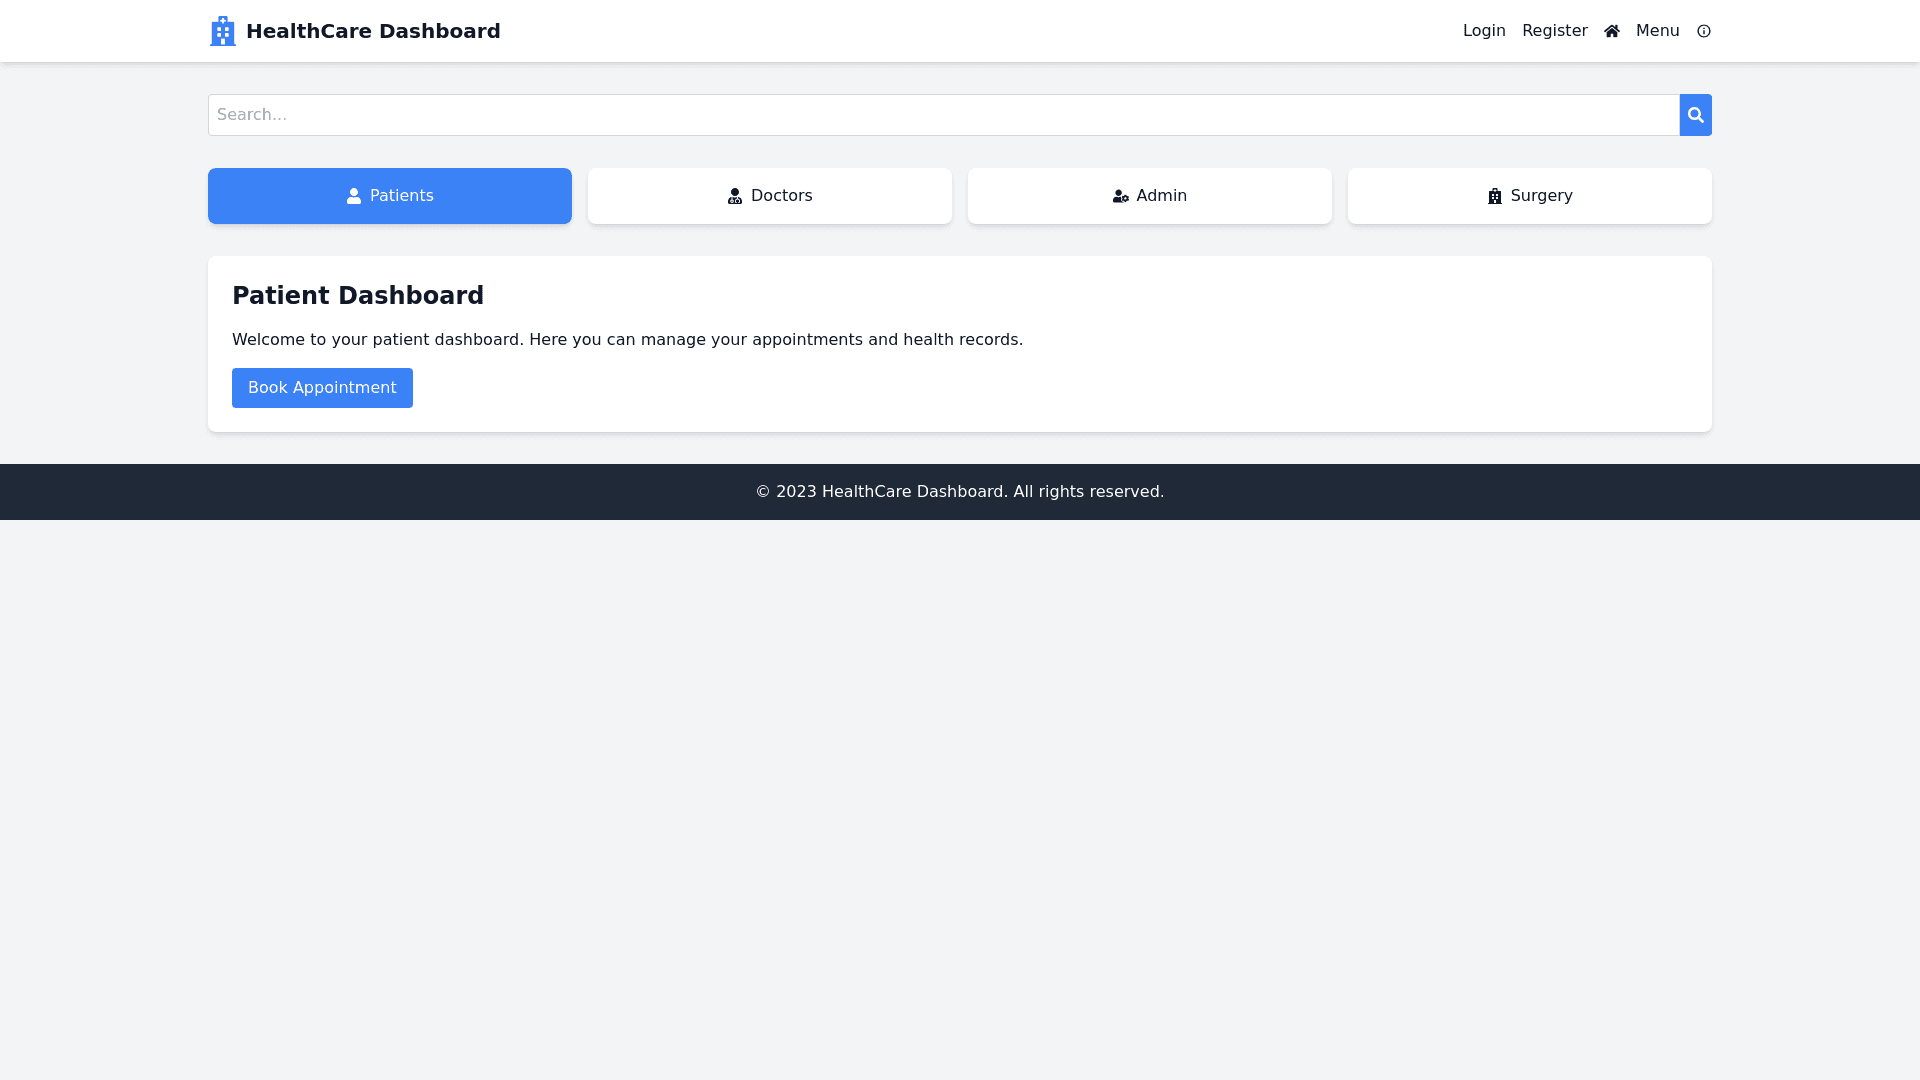
Task: Click the user-gear icon beside Admin
Action: pyautogui.click(x=1120, y=196)
